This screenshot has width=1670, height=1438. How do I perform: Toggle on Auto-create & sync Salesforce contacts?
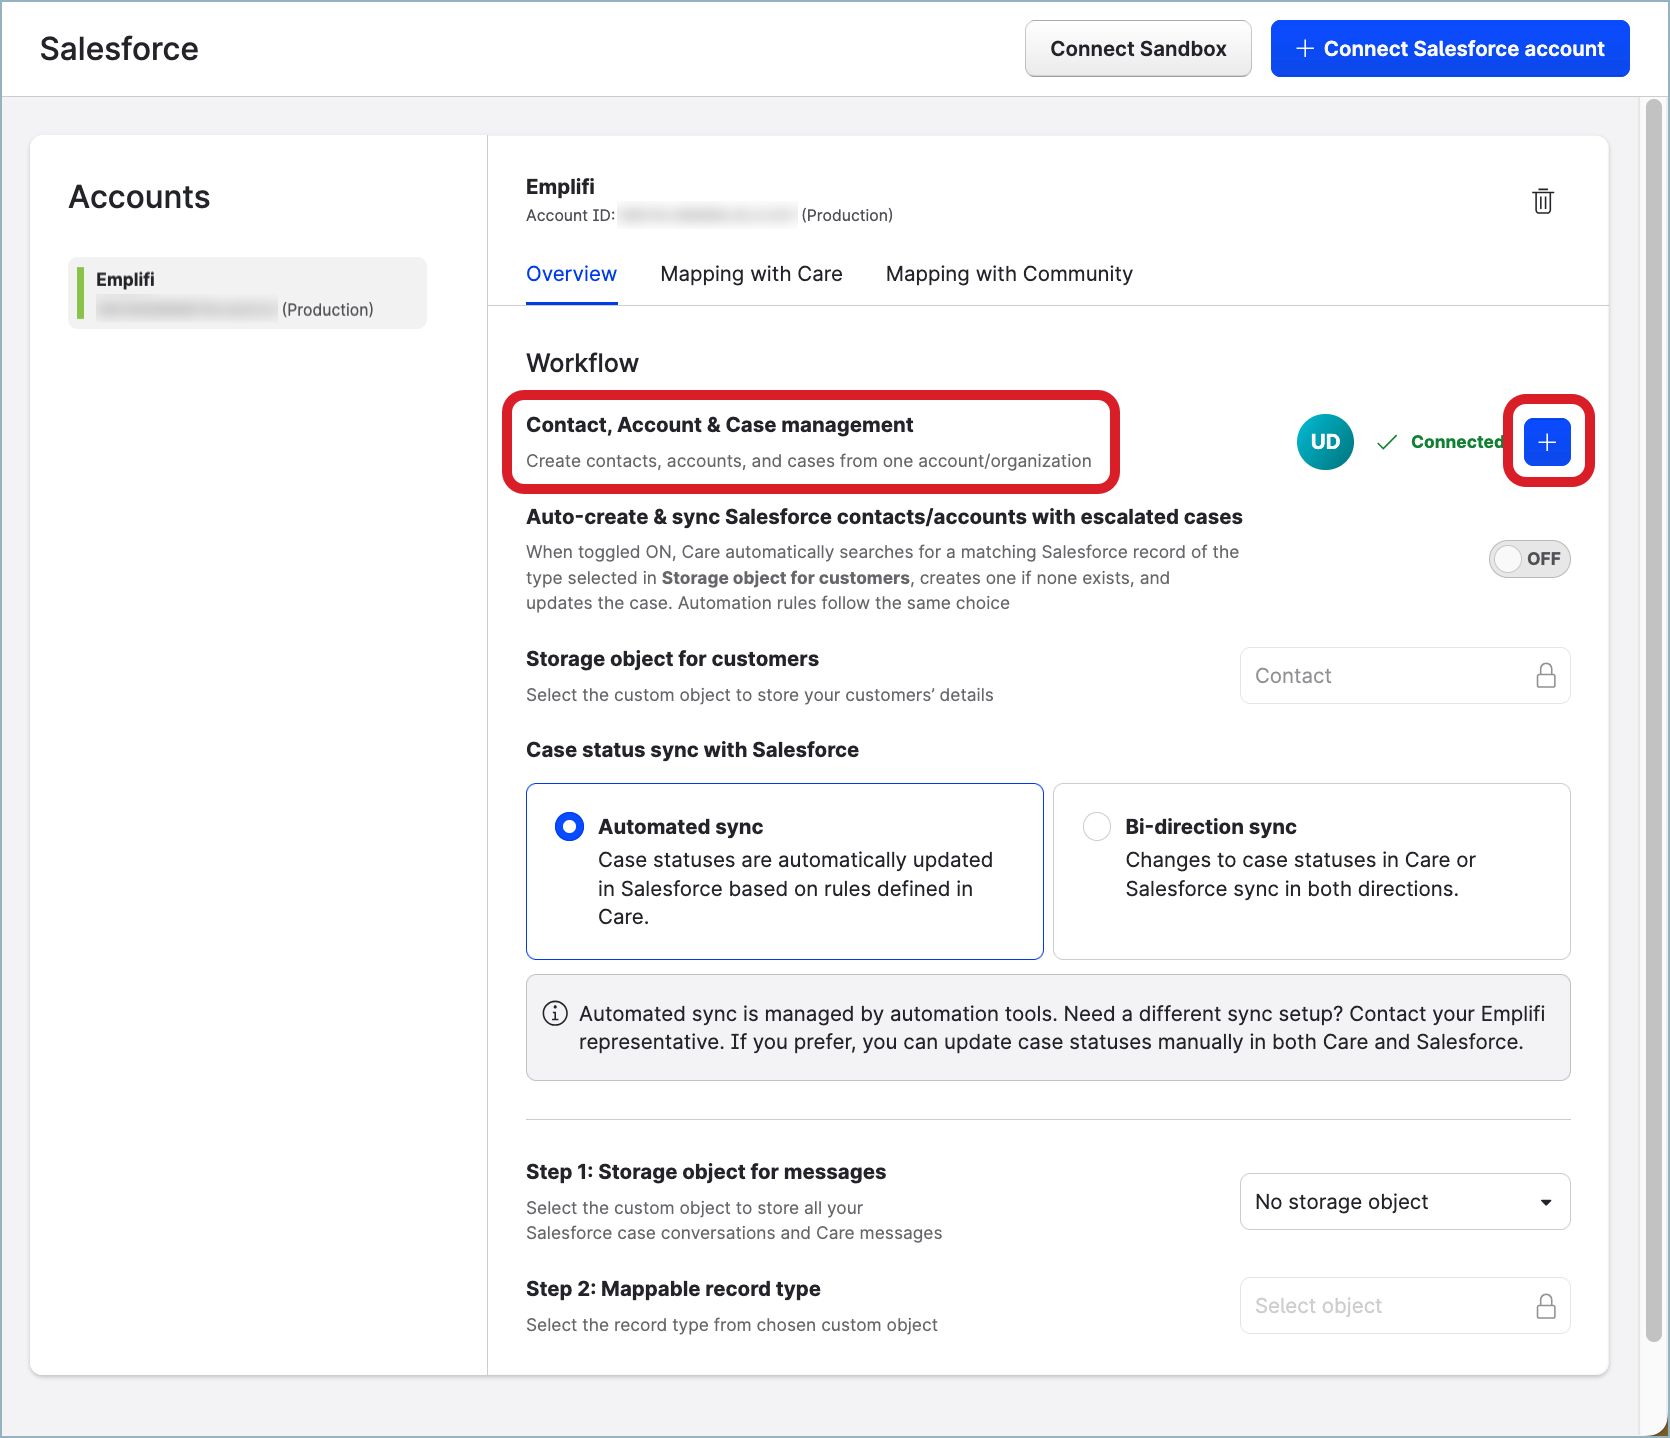[x=1529, y=559]
